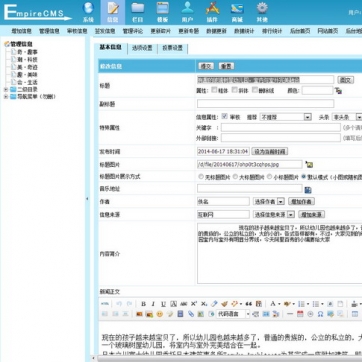The image size is (362, 362).
Task: Insert blockquote using quote icon
Action: [x=249, y=304]
